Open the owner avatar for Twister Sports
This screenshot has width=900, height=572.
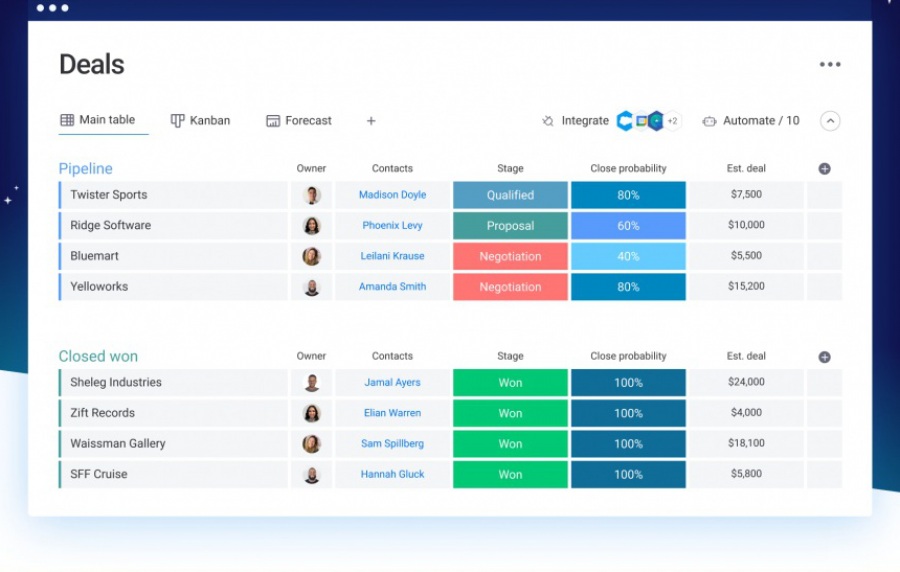point(312,195)
